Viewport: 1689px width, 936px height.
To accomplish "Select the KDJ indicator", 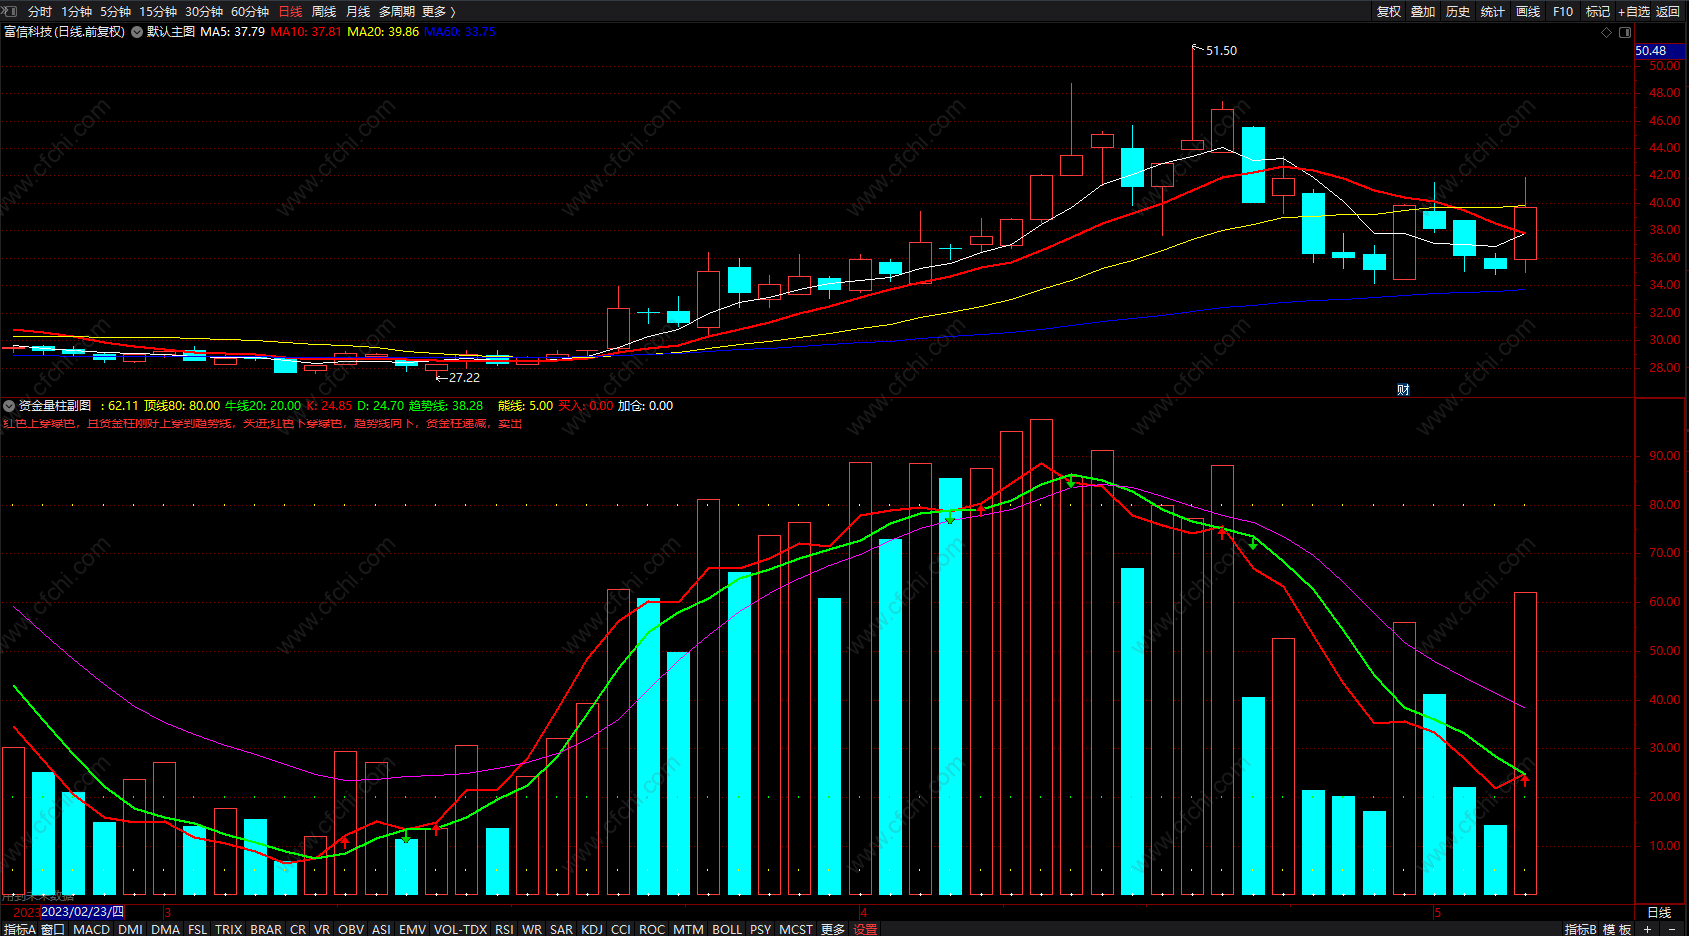I will pos(592,929).
